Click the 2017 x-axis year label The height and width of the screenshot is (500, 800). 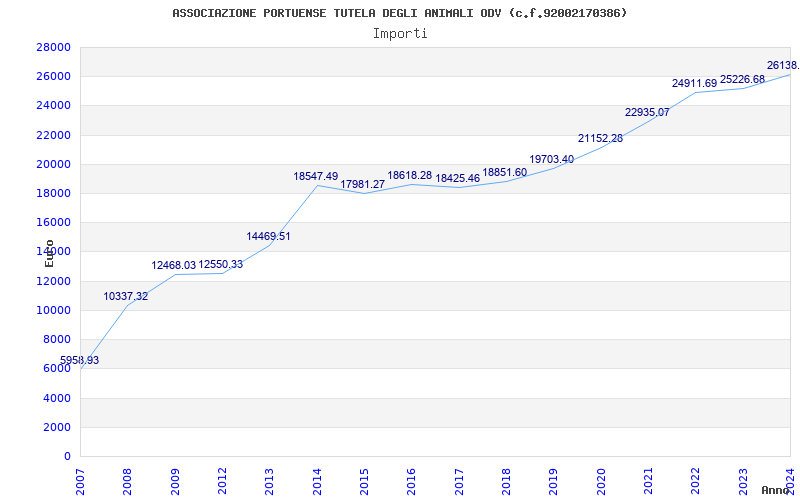(x=459, y=481)
